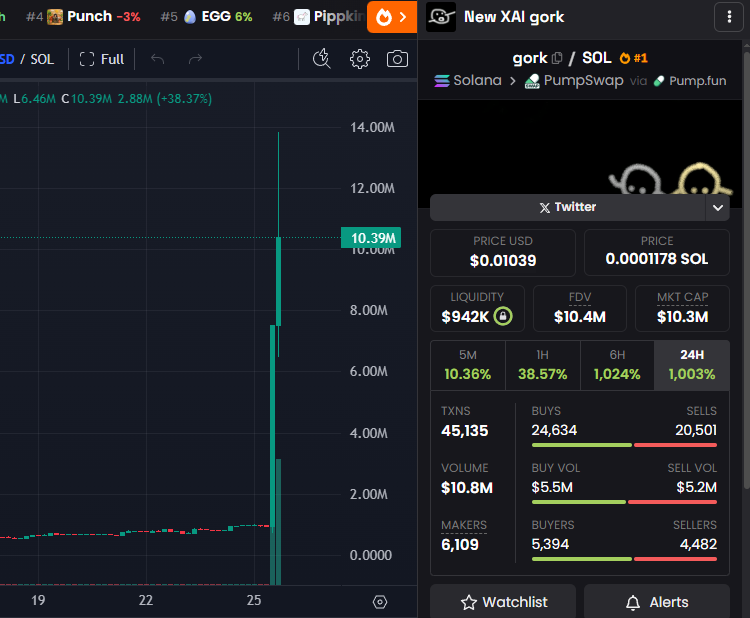This screenshot has width=750, height=618.
Task: Click the 25 date label on chart axis
Action: (x=254, y=600)
